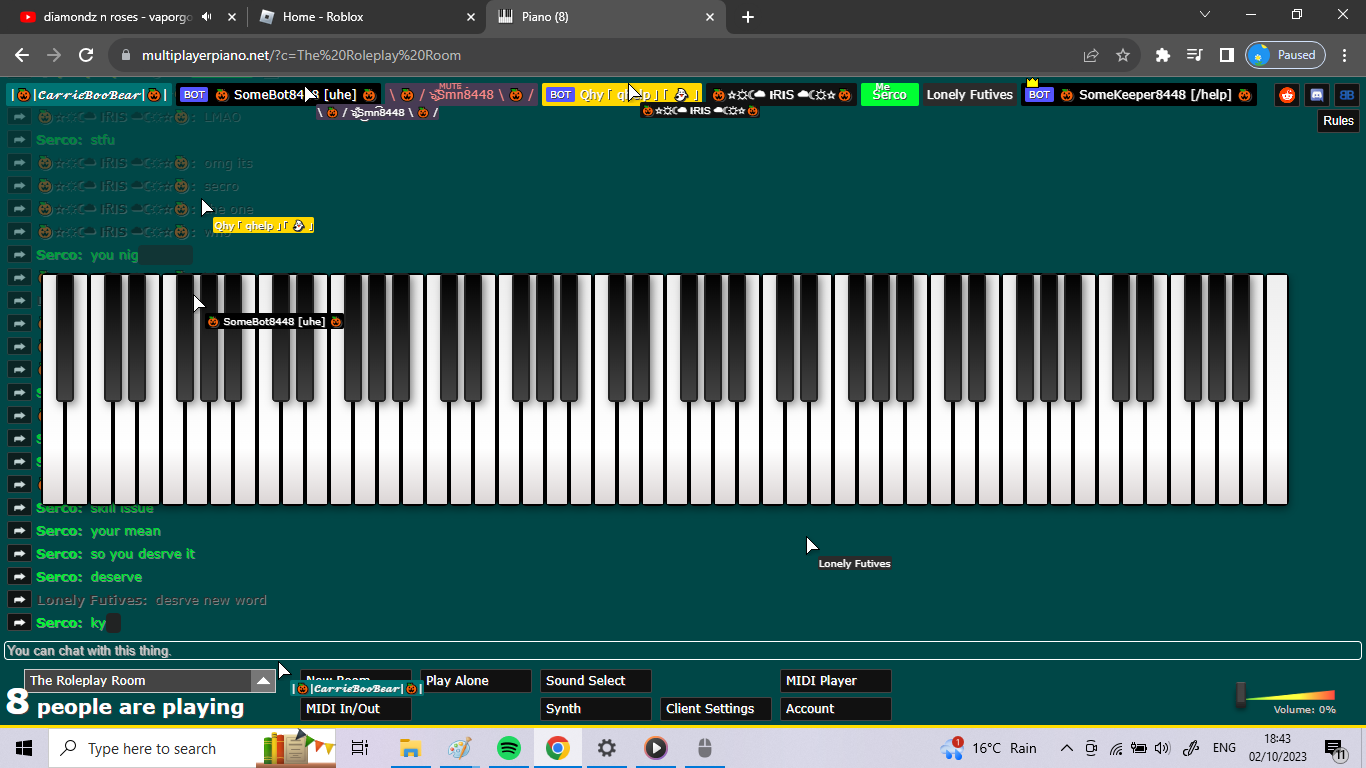Viewport: 1366px width, 768px height.
Task: Open Task View in taskbar
Action: point(360,748)
